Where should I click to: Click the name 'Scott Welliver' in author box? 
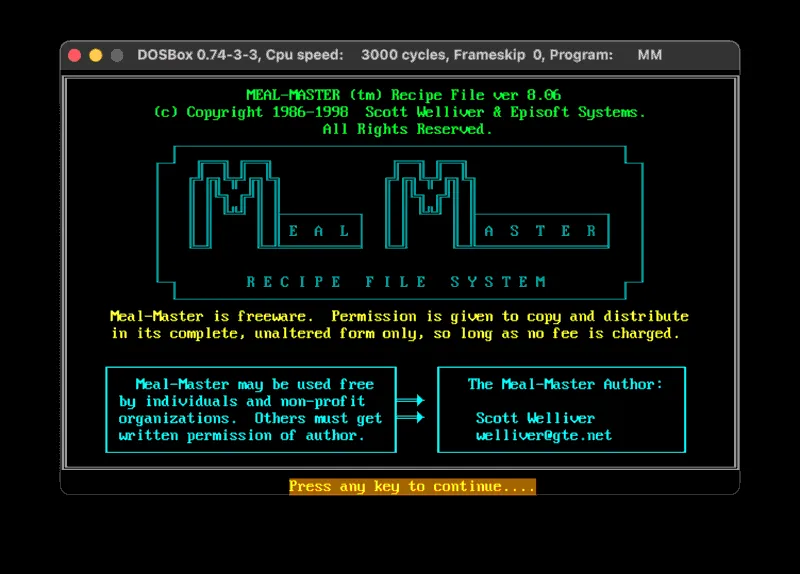pos(535,418)
